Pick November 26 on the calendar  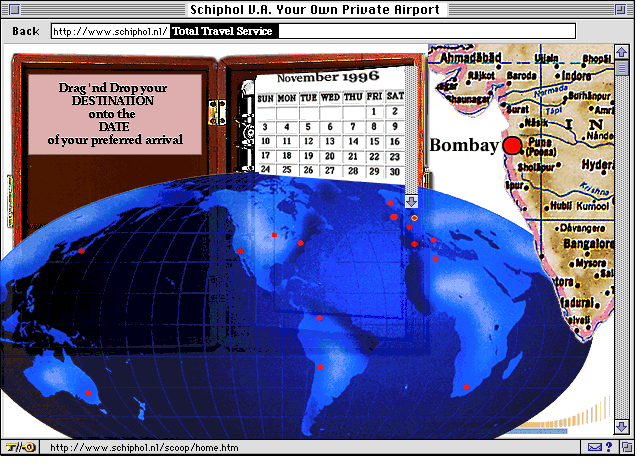308,170
